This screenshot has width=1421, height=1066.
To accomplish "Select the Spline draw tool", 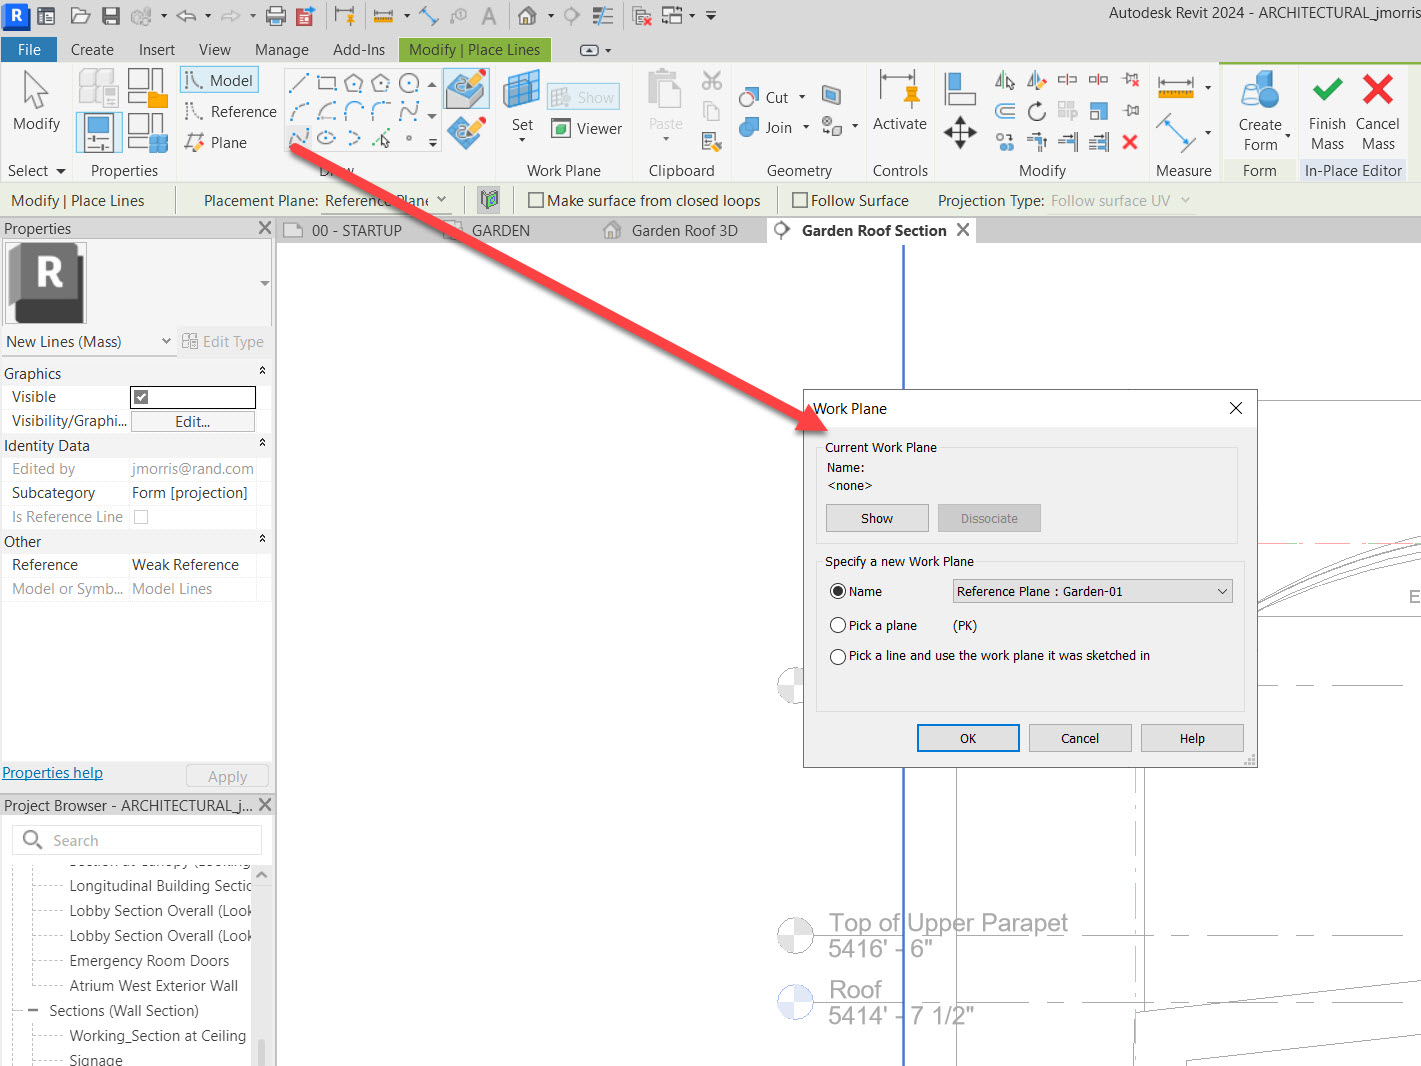I will pyautogui.click(x=411, y=110).
